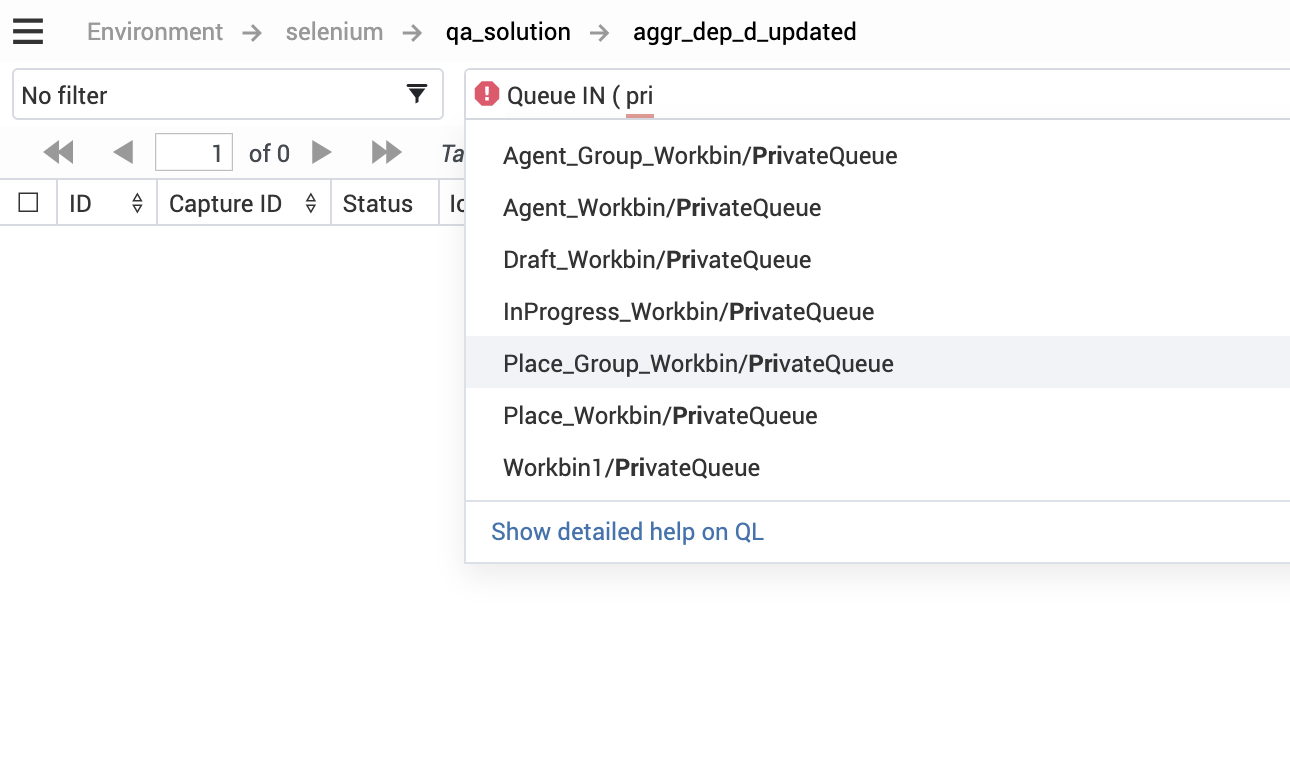Select the highlighted Place_Group_Workbin/PrivateQueue option
The width and height of the screenshot is (1290, 760).
[x=698, y=364]
